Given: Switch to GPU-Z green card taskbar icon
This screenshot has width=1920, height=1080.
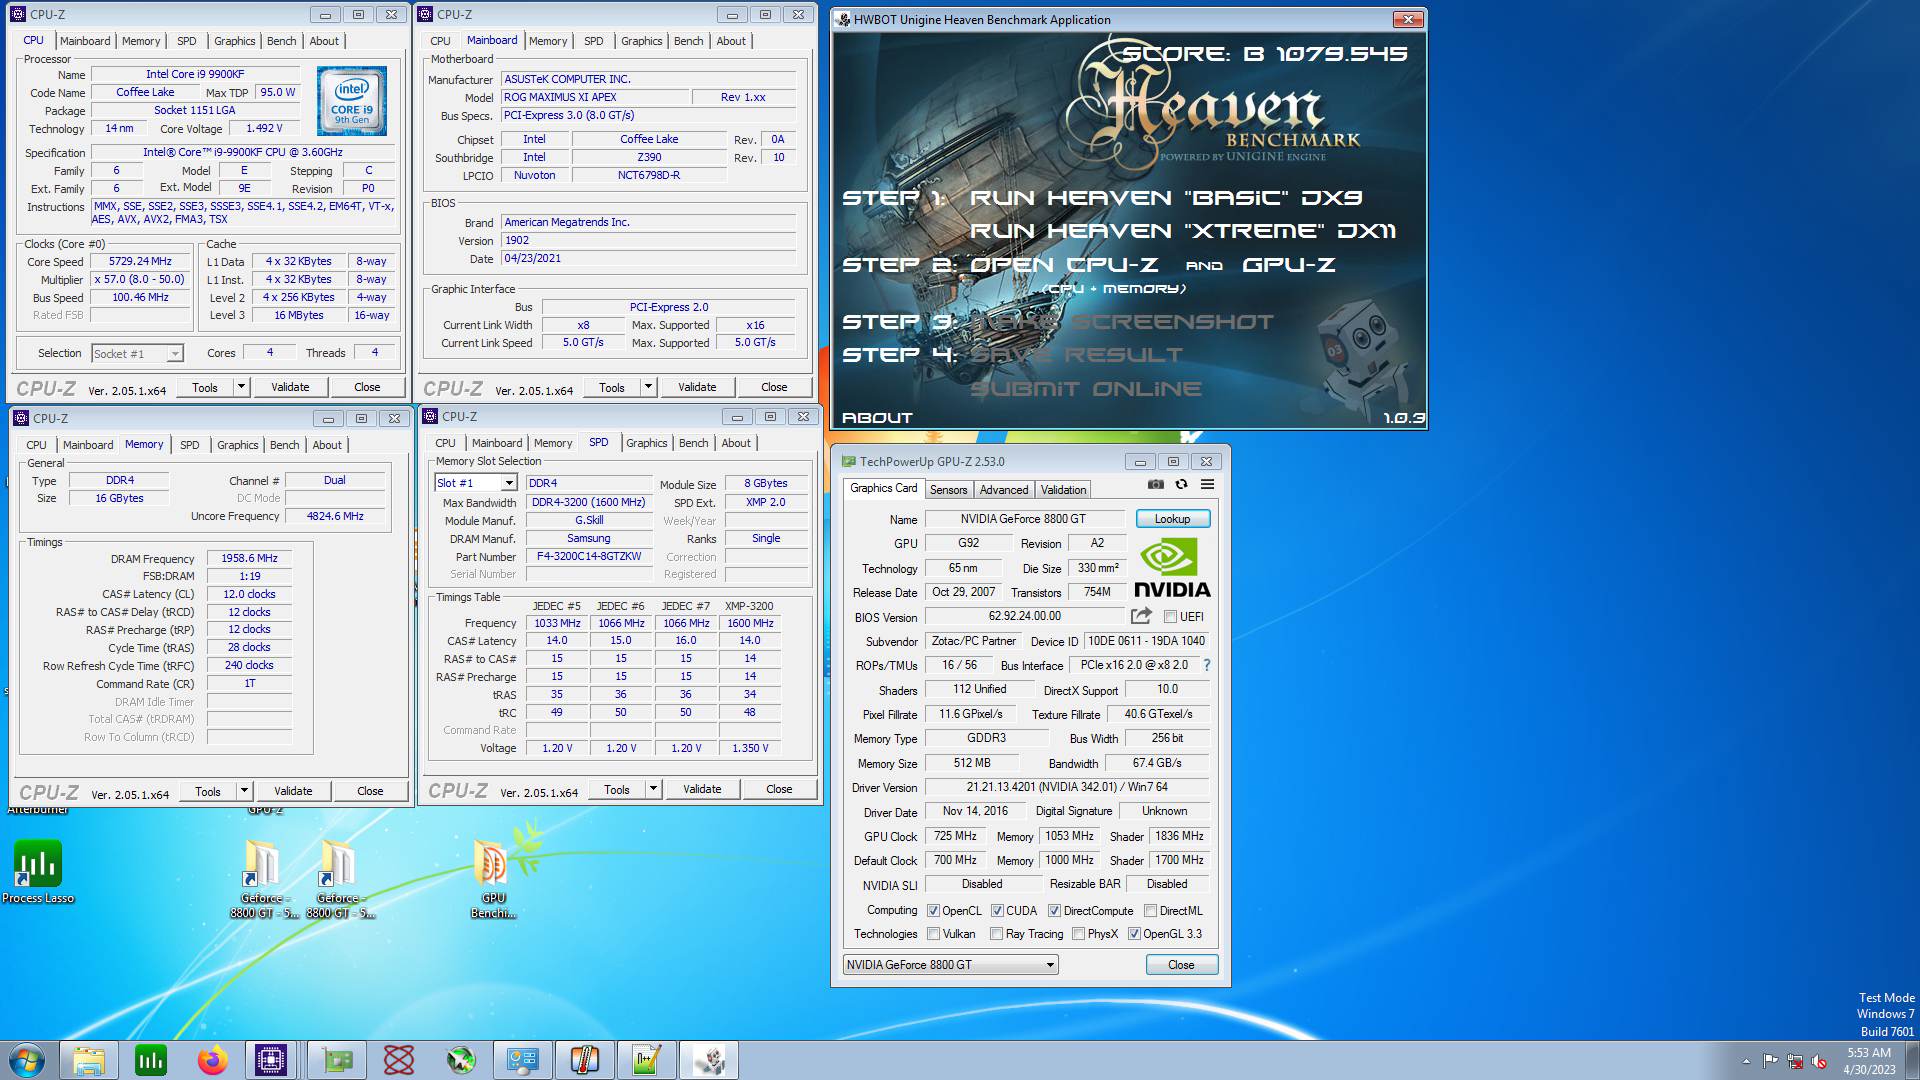Looking at the screenshot, I should (337, 1060).
